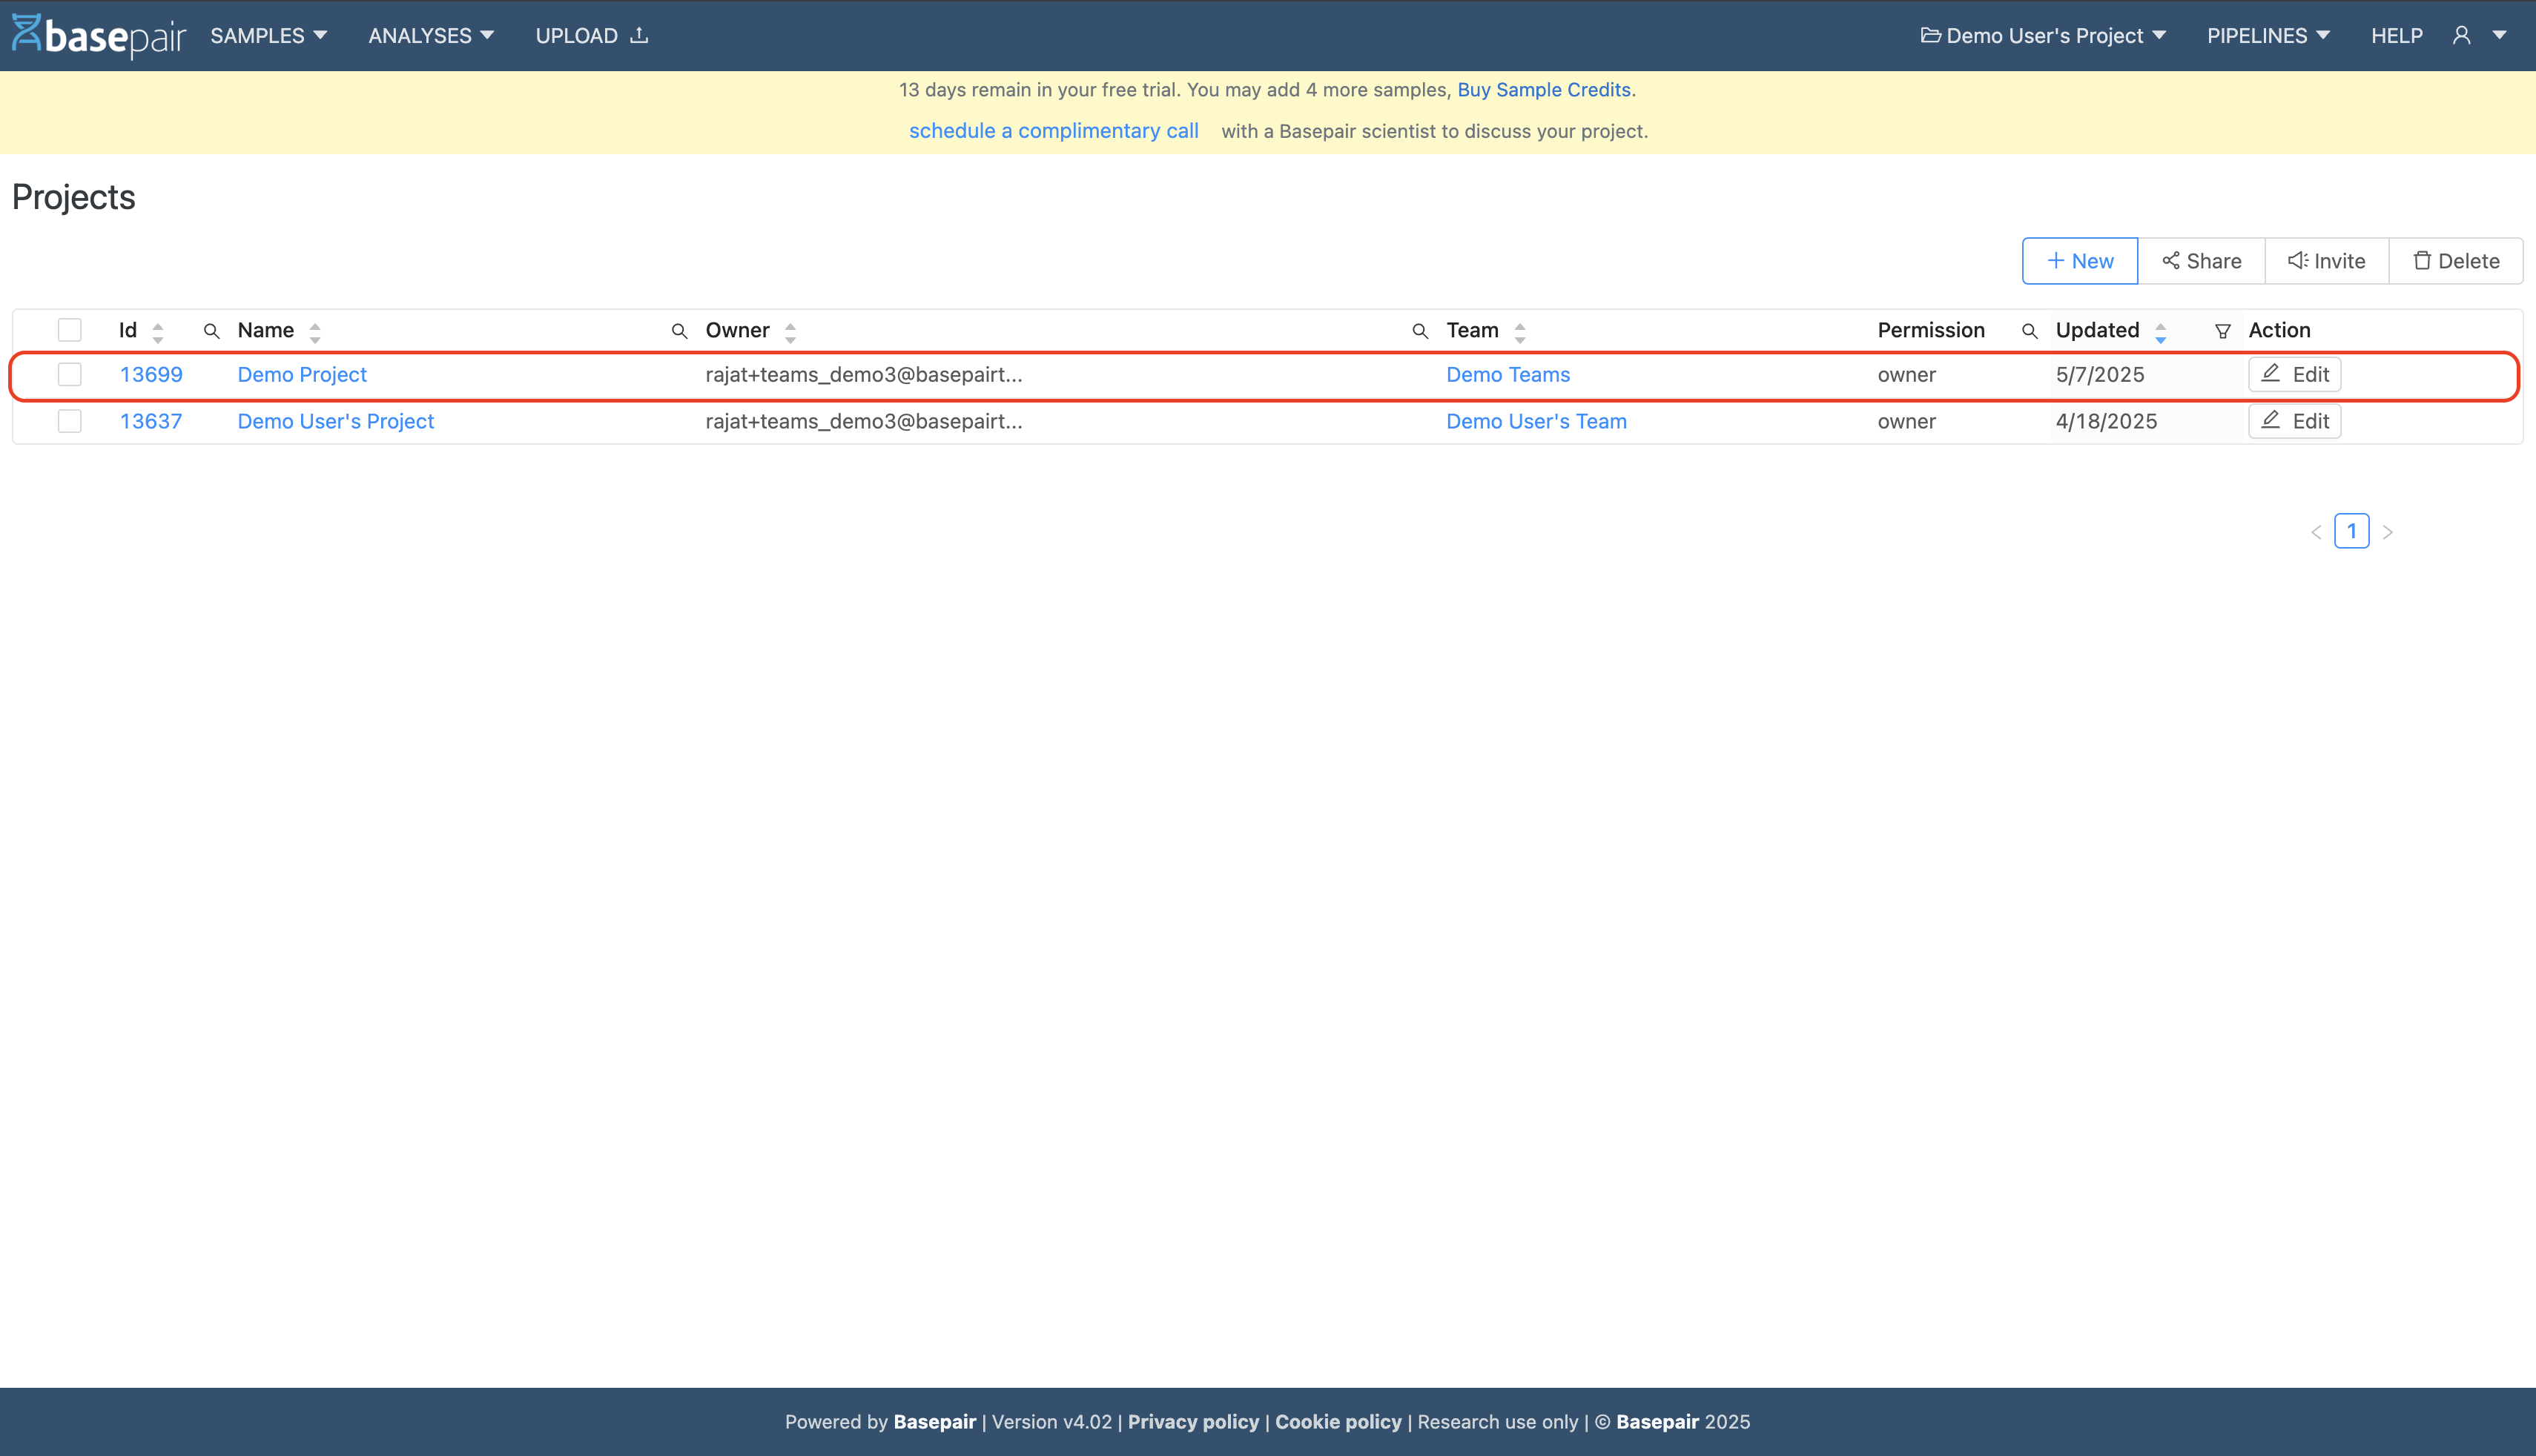Click the Team column search icon
Image resolution: width=2536 pixels, height=1456 pixels.
click(x=1419, y=331)
